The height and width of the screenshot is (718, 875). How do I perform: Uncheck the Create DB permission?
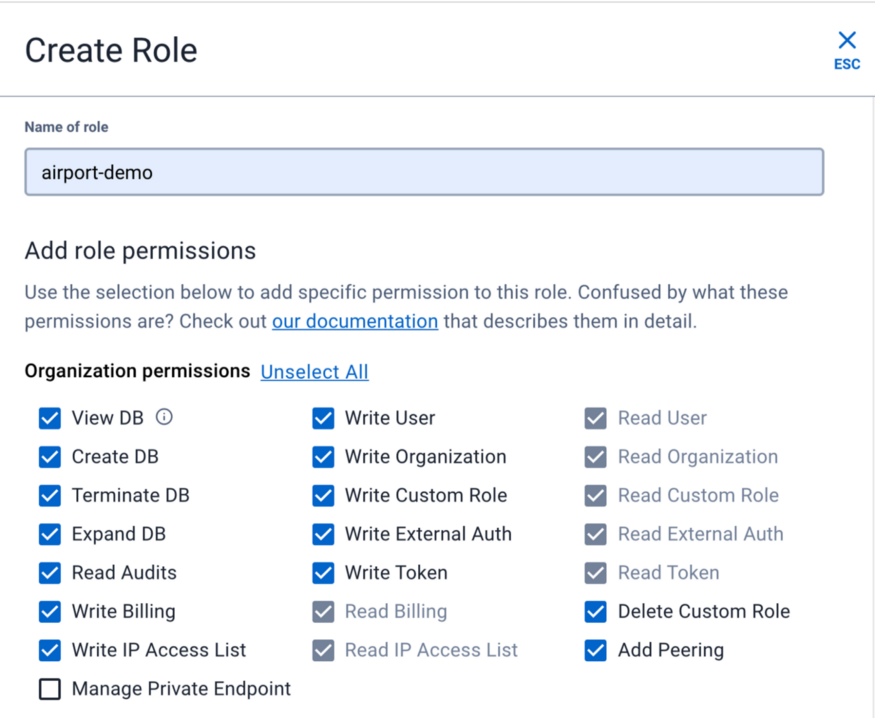pos(50,457)
